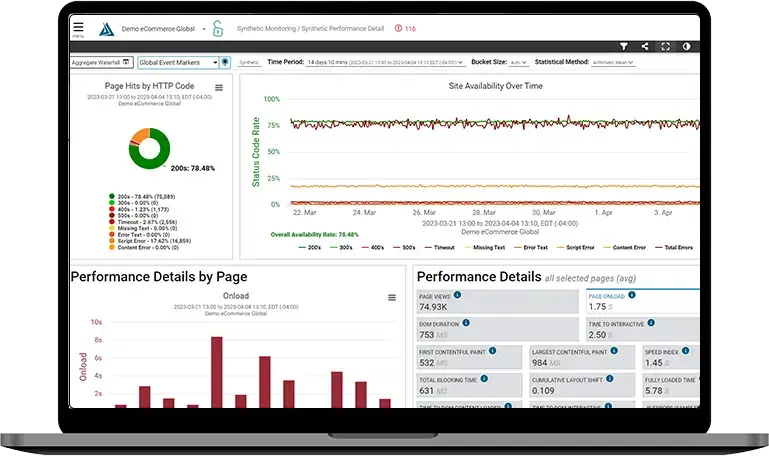The image size is (769, 456).
Task: Open the Onload chart hamburger menu
Action: 392,298
